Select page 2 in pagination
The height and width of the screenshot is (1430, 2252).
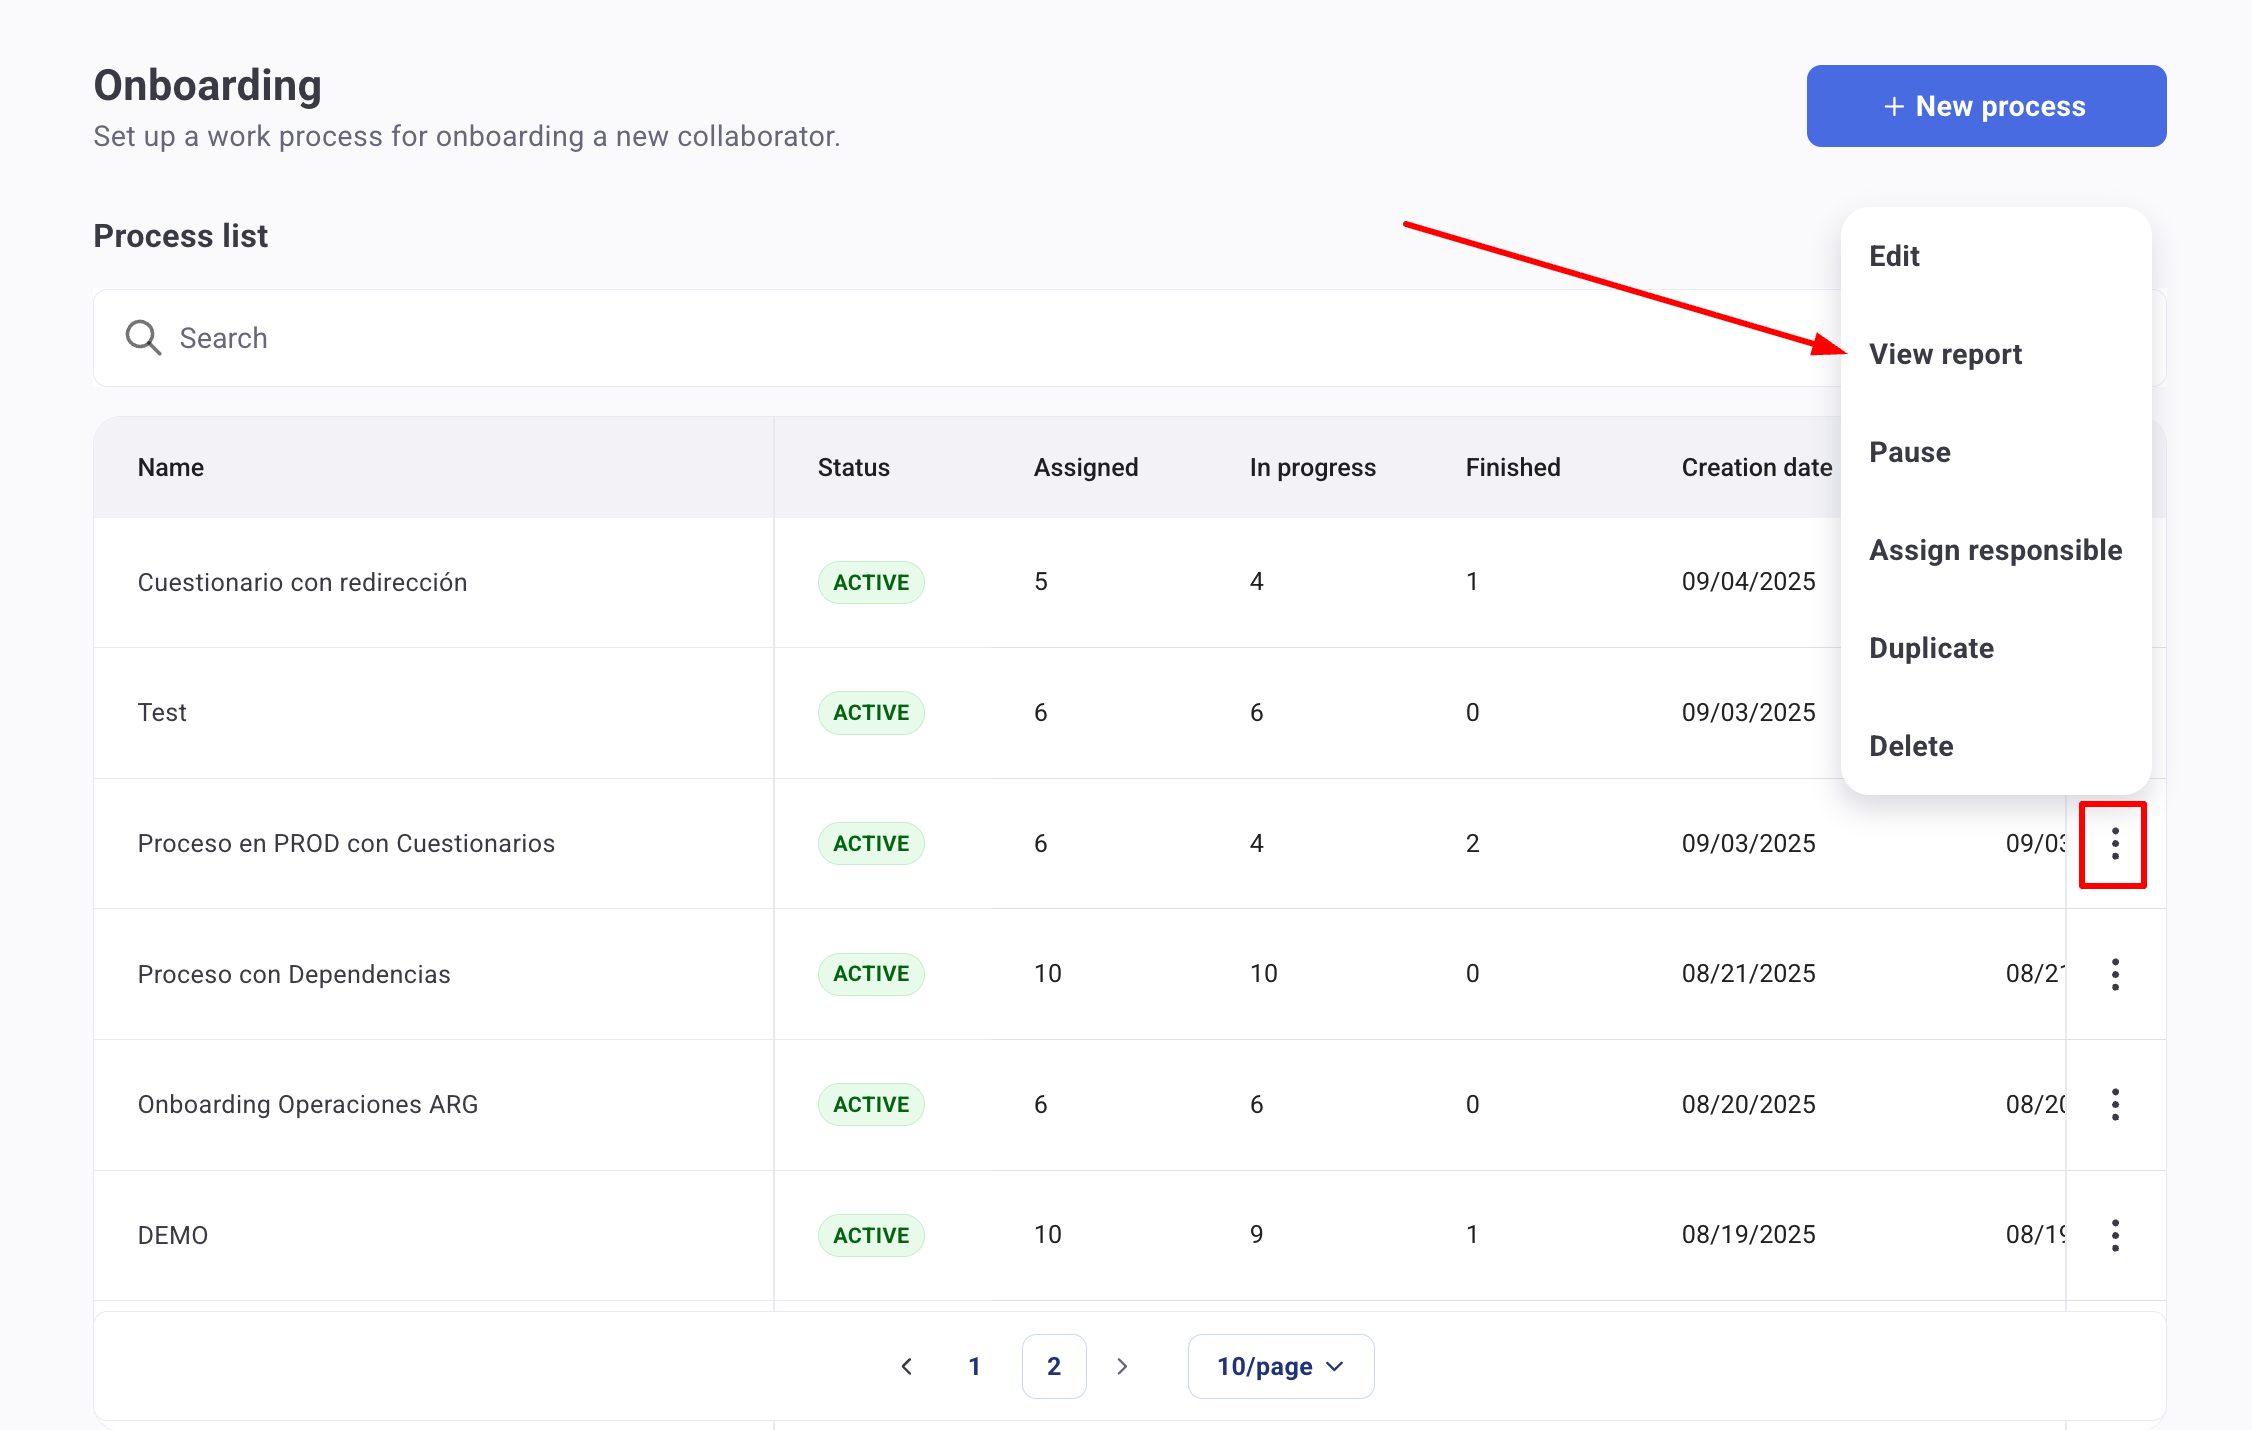click(x=1054, y=1366)
